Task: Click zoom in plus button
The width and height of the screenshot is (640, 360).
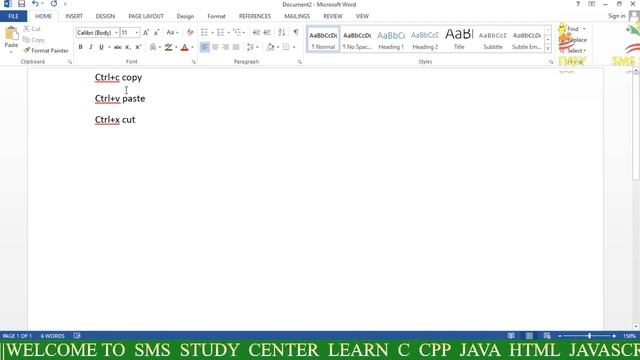Action: click(614, 336)
